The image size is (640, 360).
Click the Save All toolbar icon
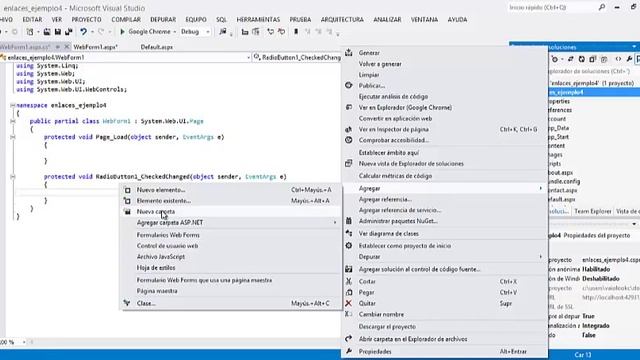pyautogui.click(x=69, y=31)
